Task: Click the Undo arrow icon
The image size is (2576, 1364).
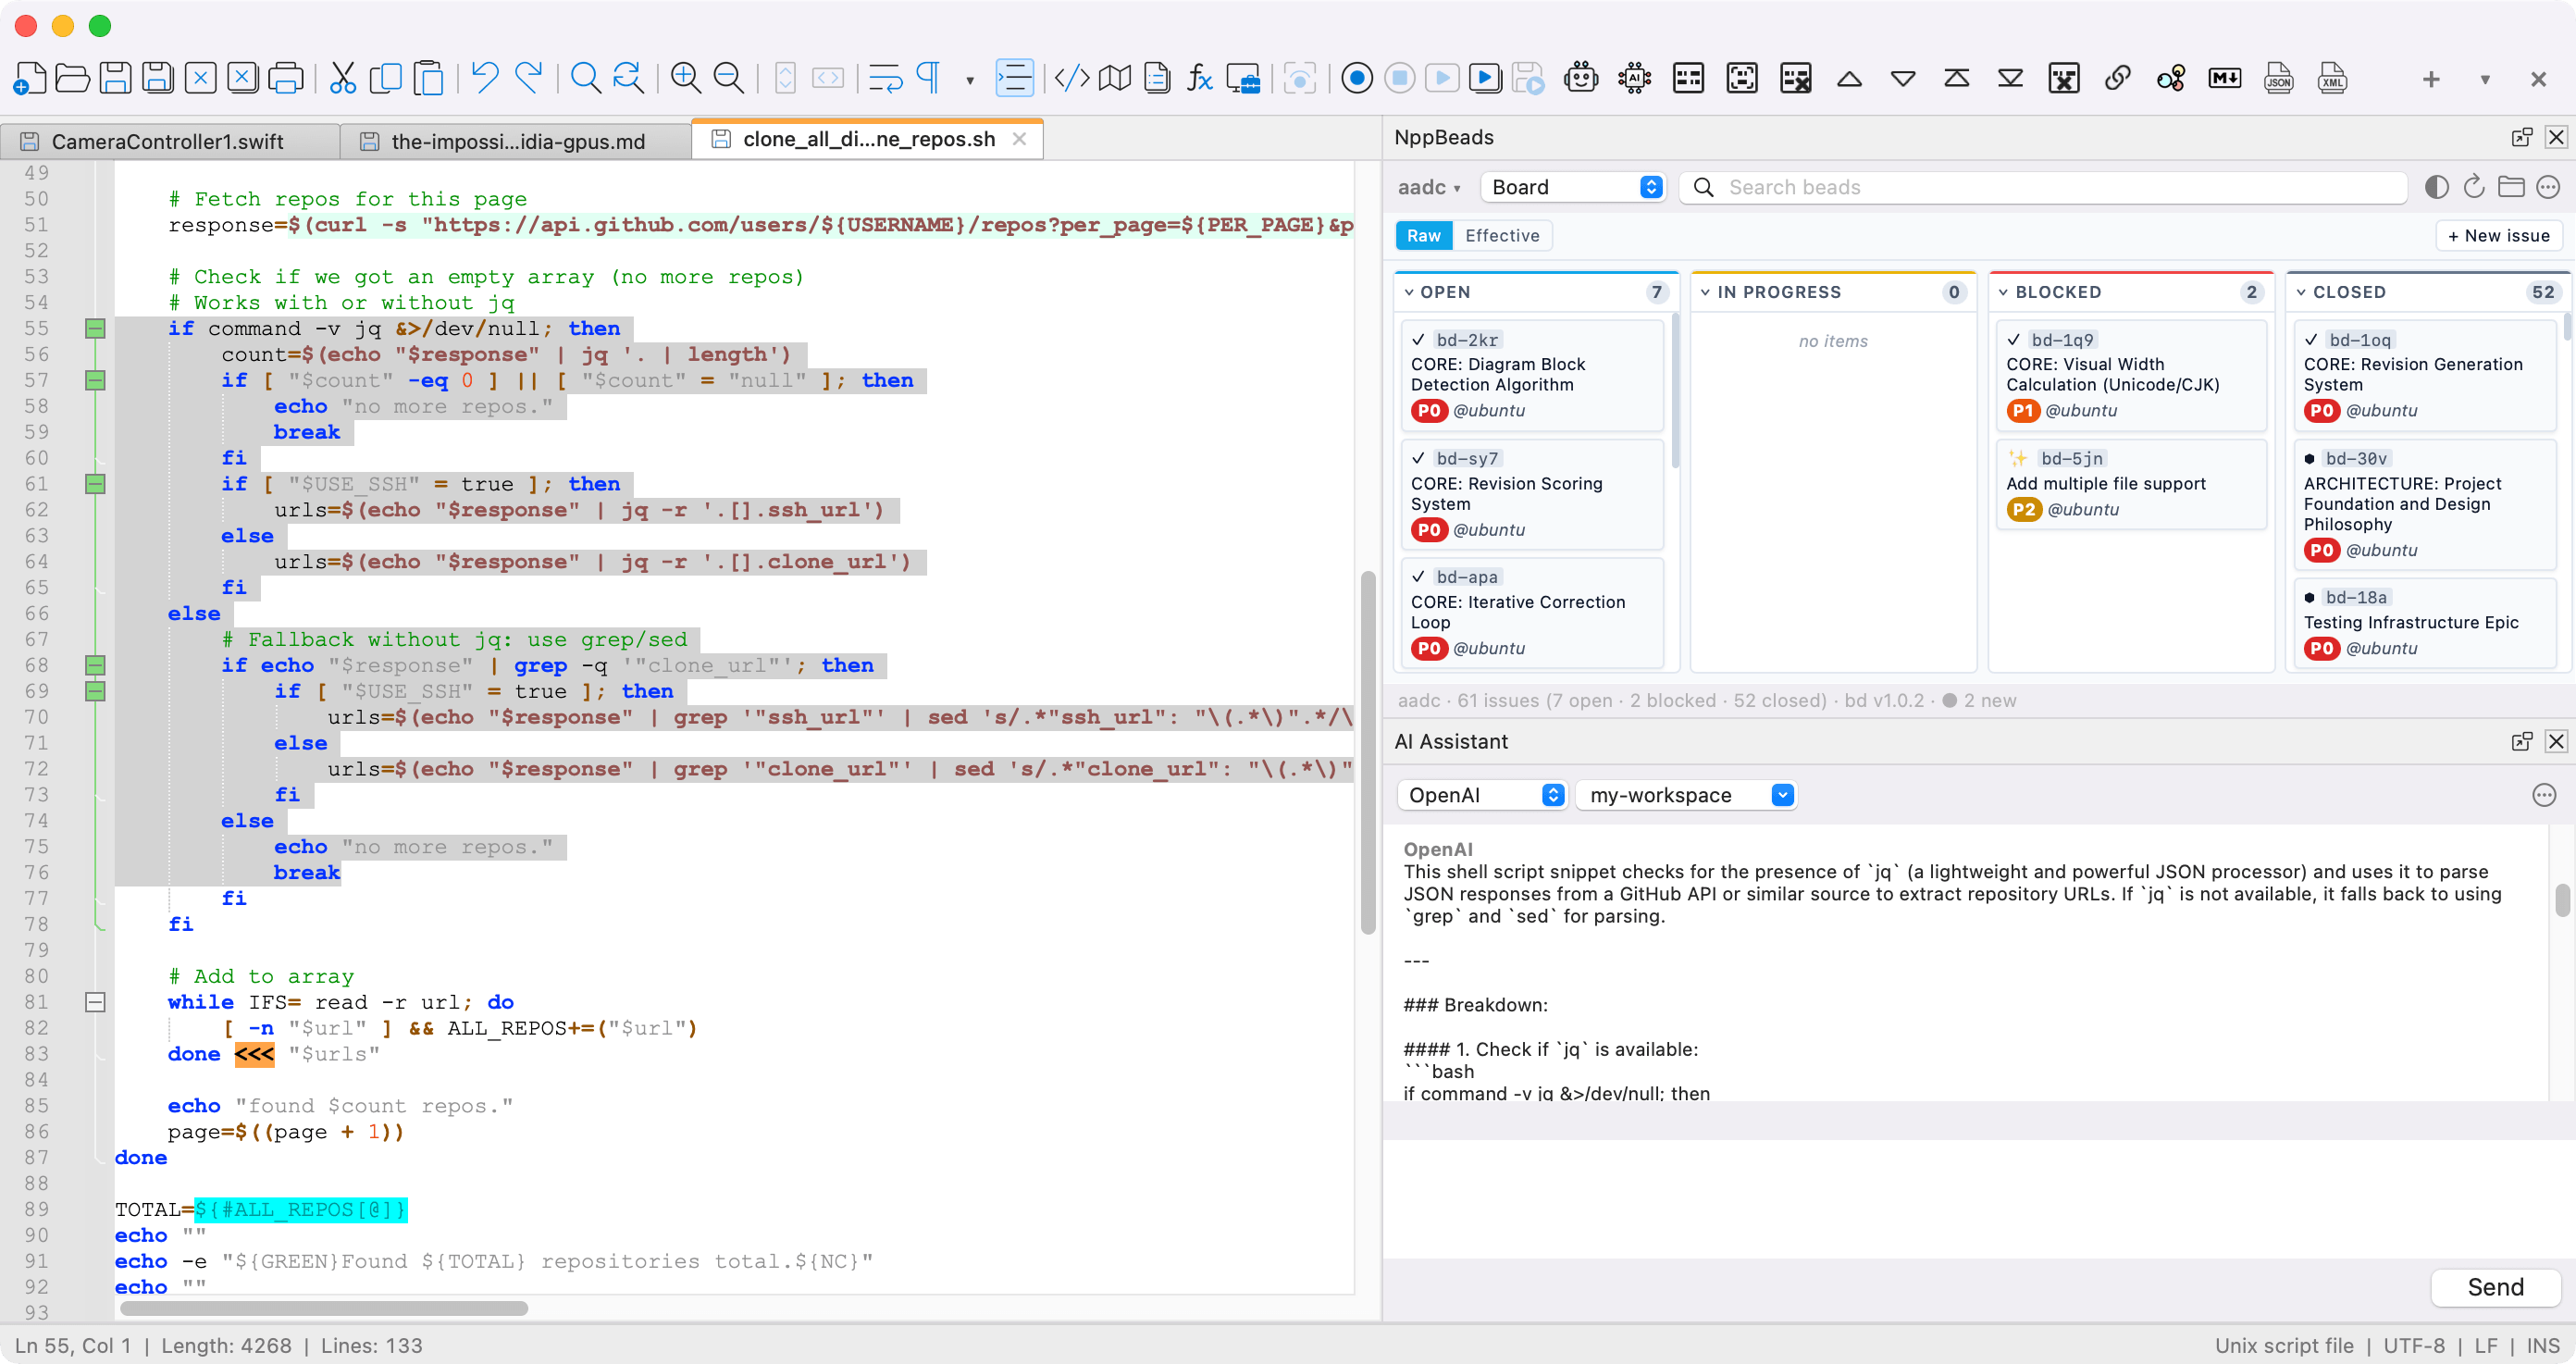Action: [x=485, y=78]
